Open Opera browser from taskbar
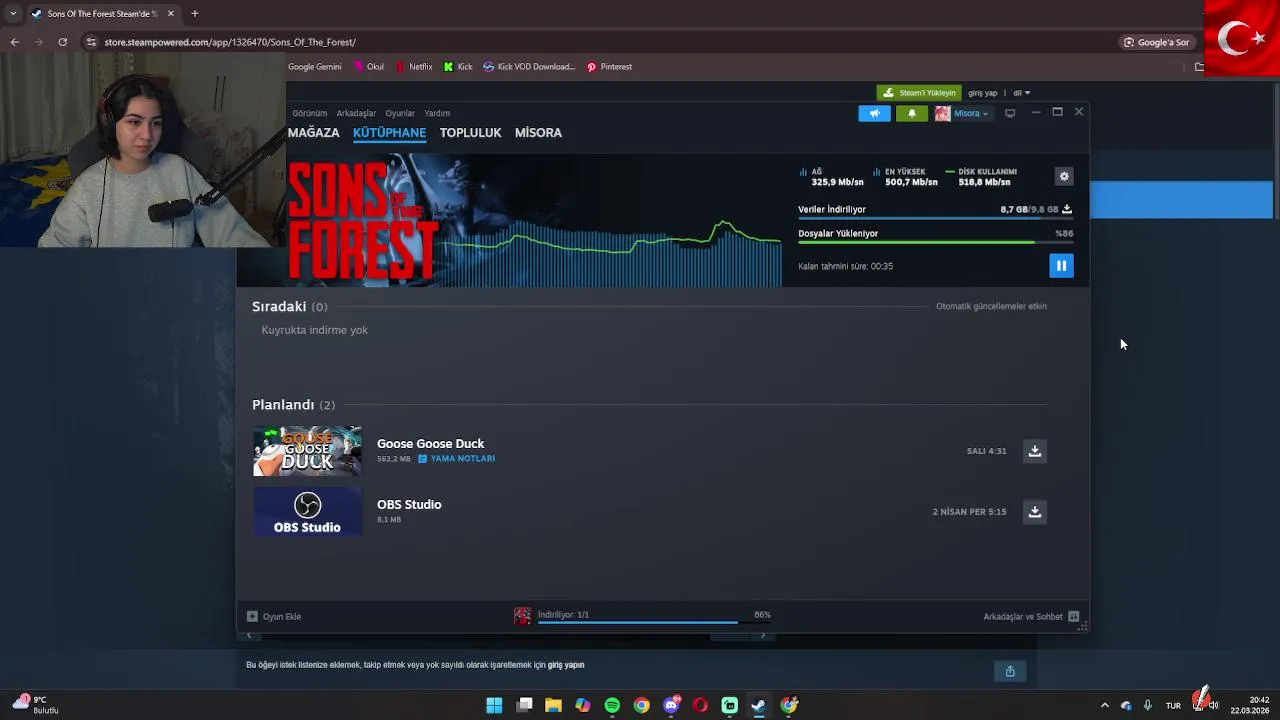Screen dimensions: 1280x720 point(700,706)
